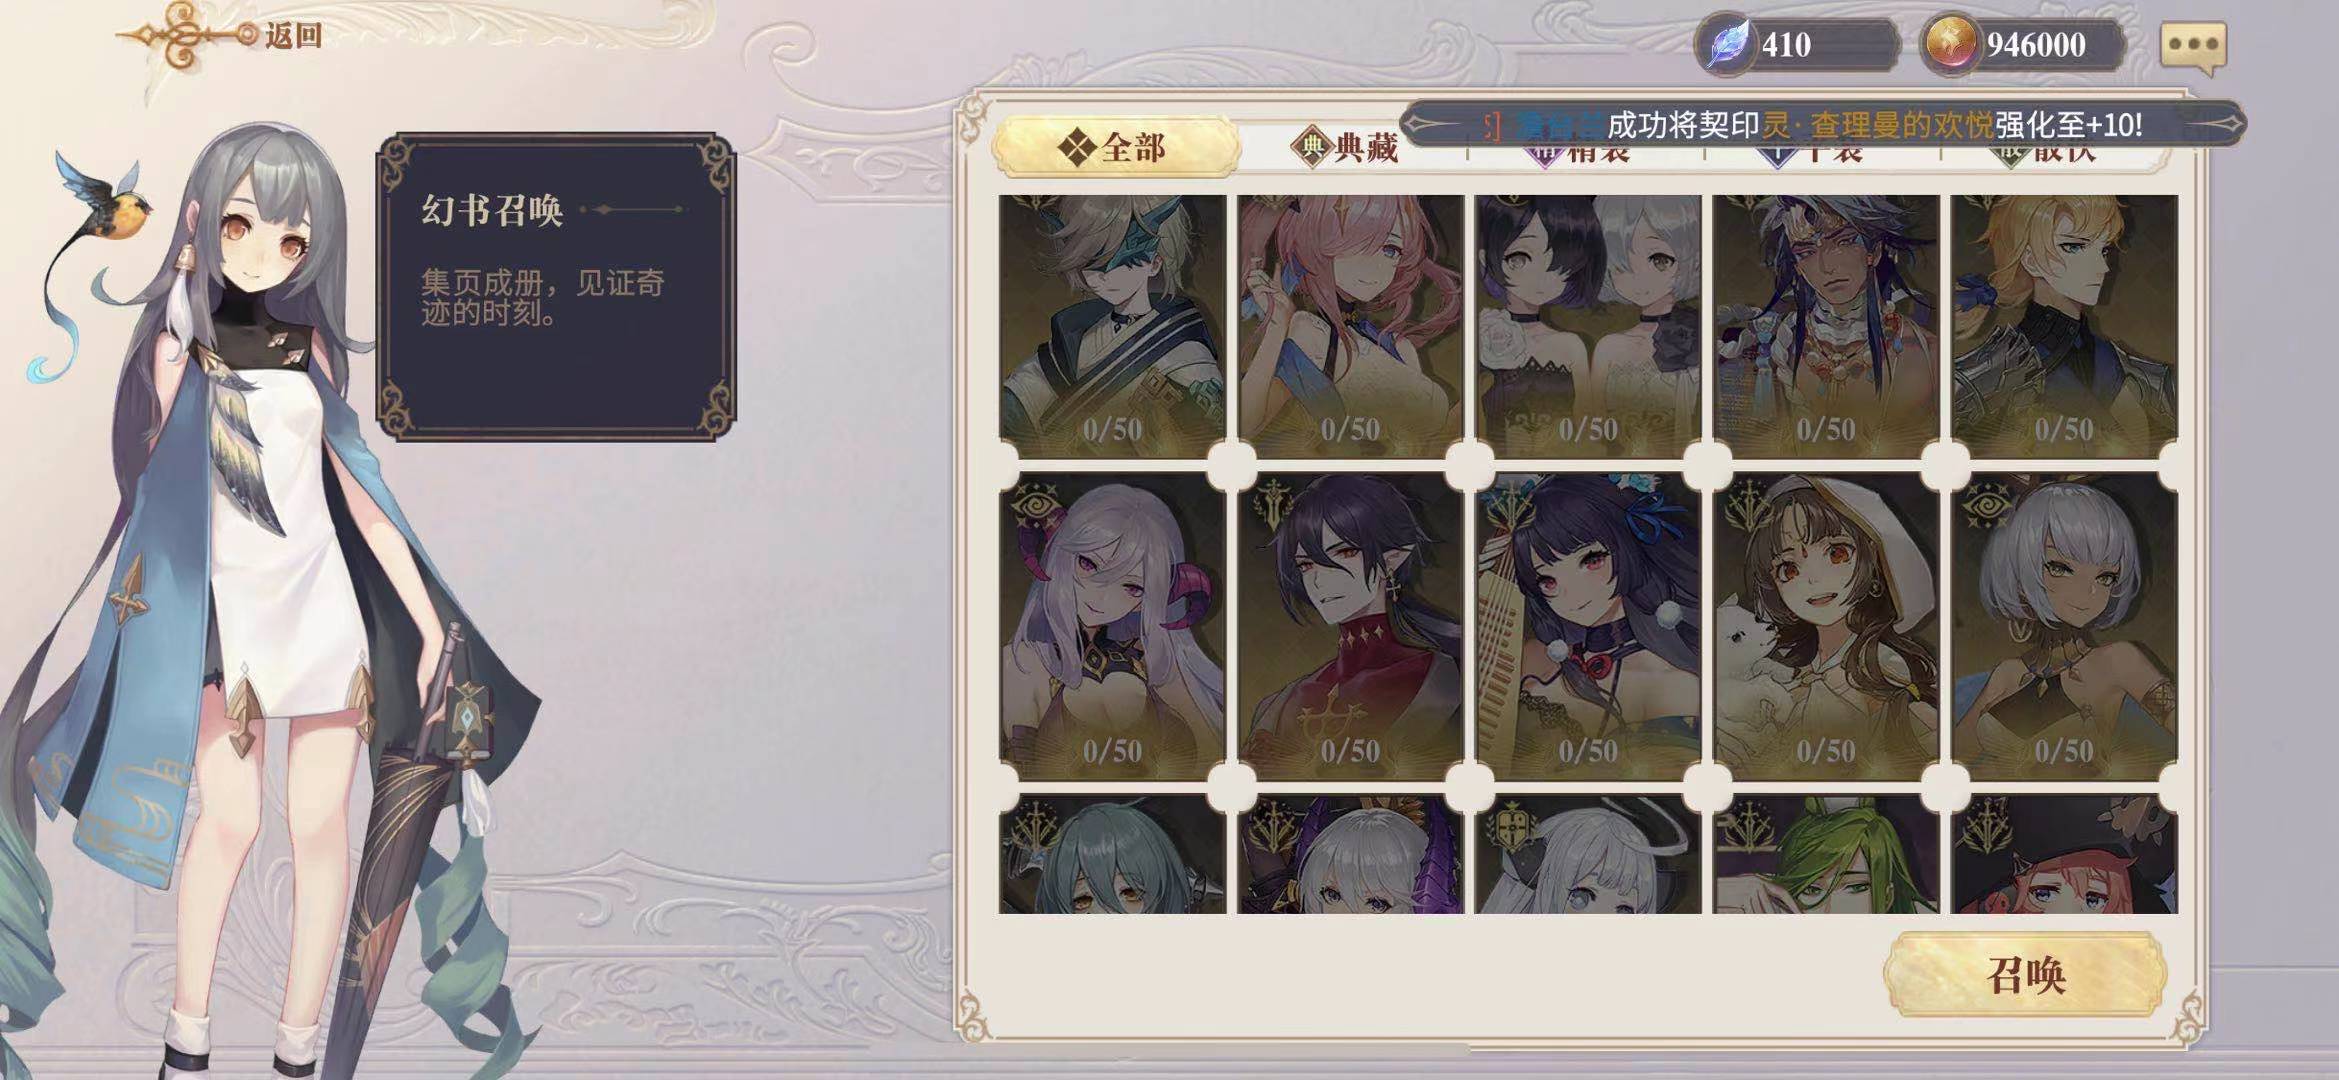Click the 召唤 summon button
The width and height of the screenshot is (2339, 1080).
2025,975
